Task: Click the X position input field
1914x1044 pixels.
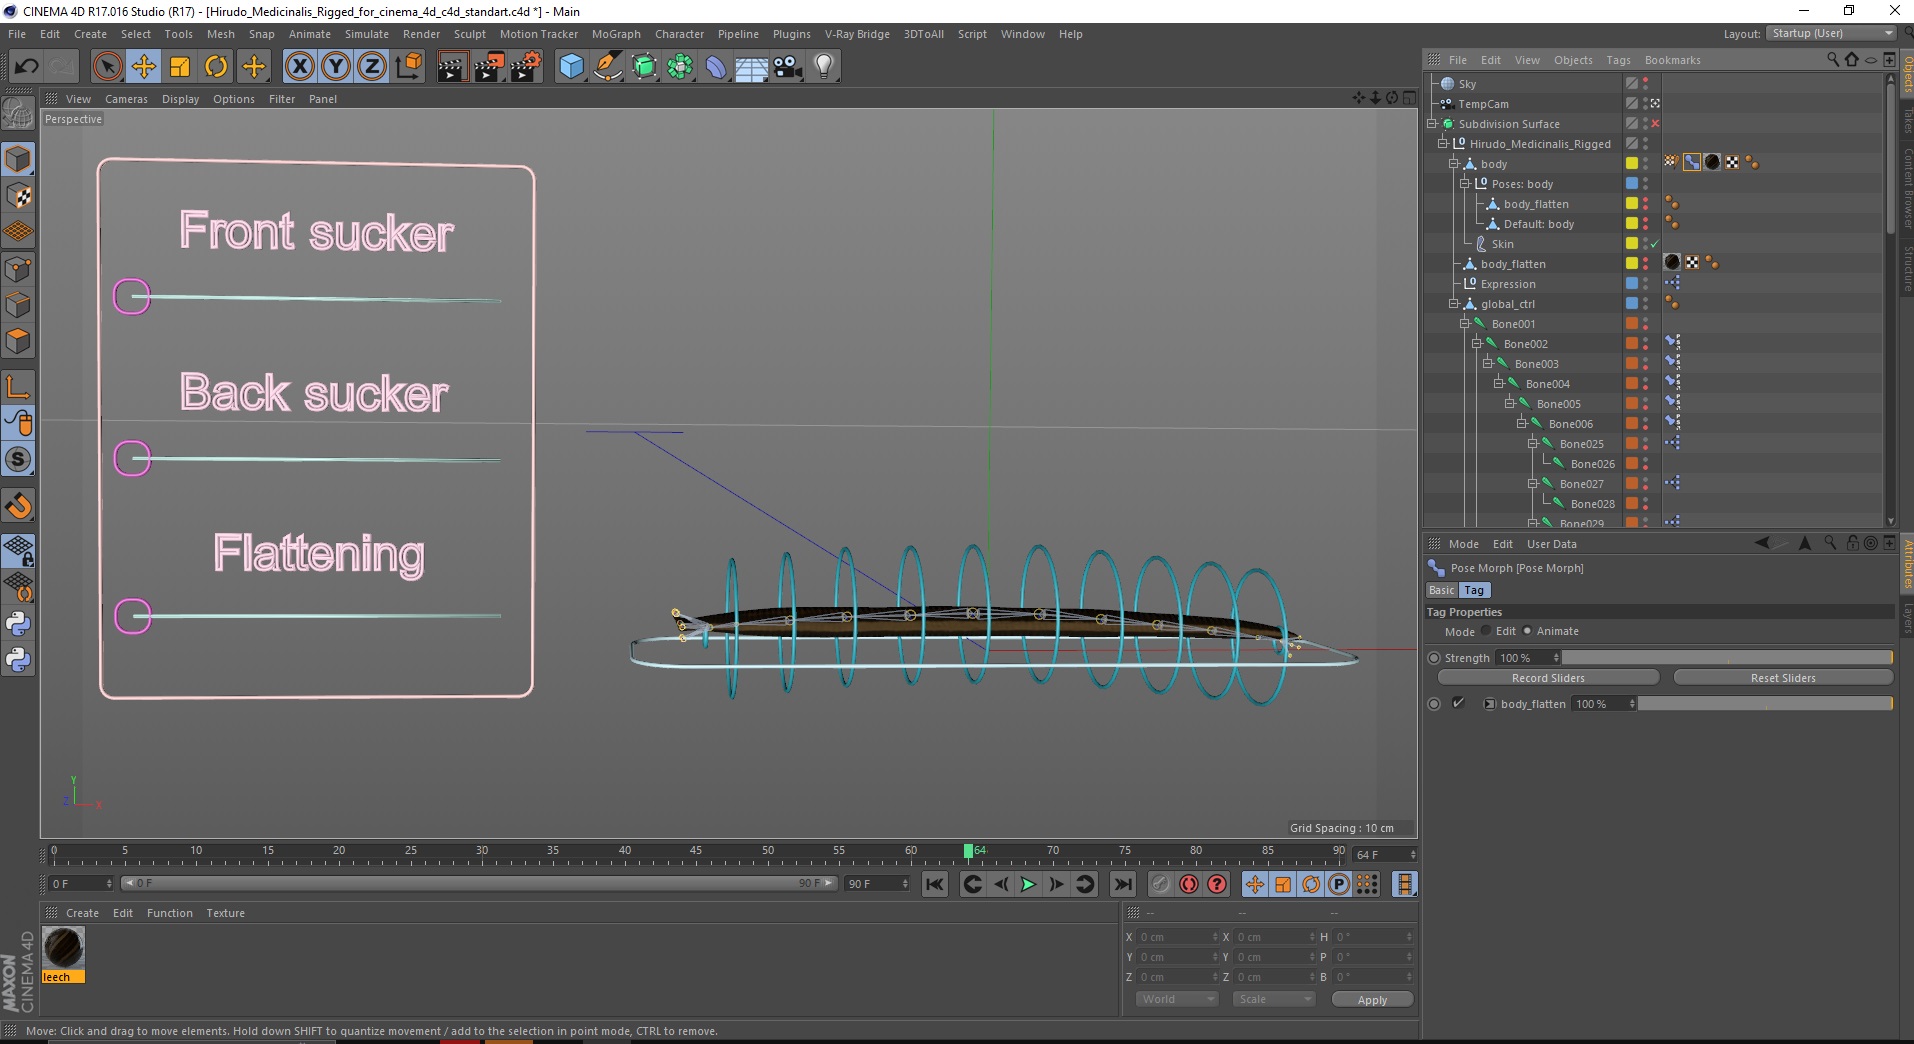Action: point(1178,937)
